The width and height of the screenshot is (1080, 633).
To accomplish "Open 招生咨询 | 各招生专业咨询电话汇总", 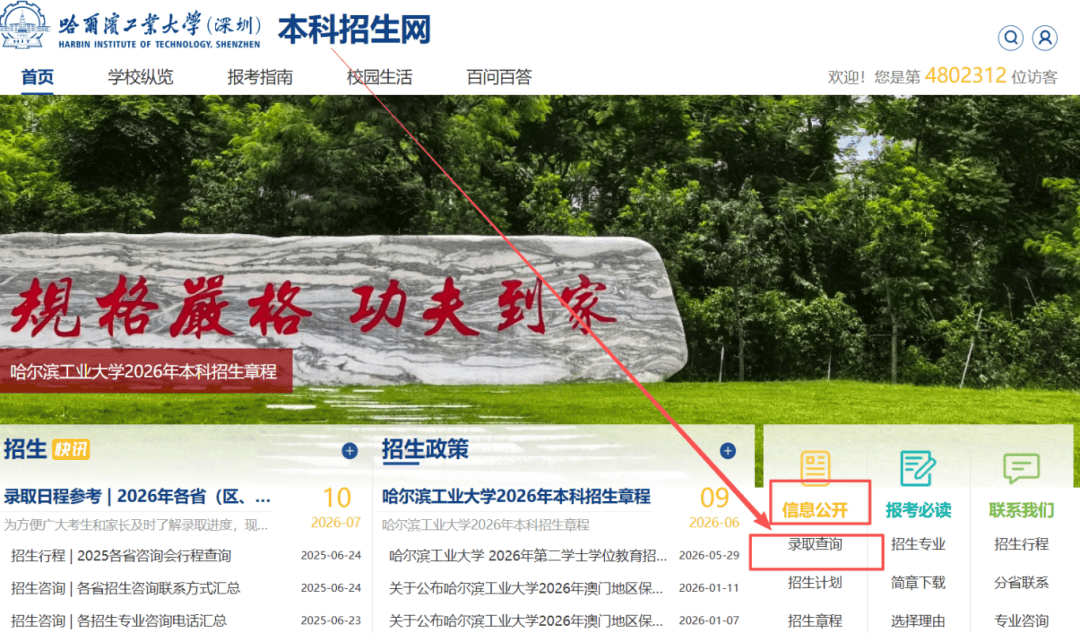I will pyautogui.click(x=118, y=621).
